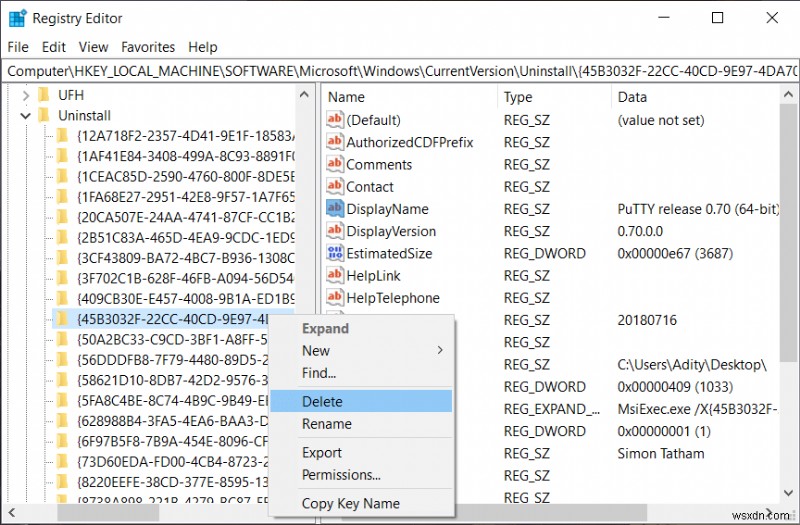Choose Copy Key Name in context menu

click(361, 504)
